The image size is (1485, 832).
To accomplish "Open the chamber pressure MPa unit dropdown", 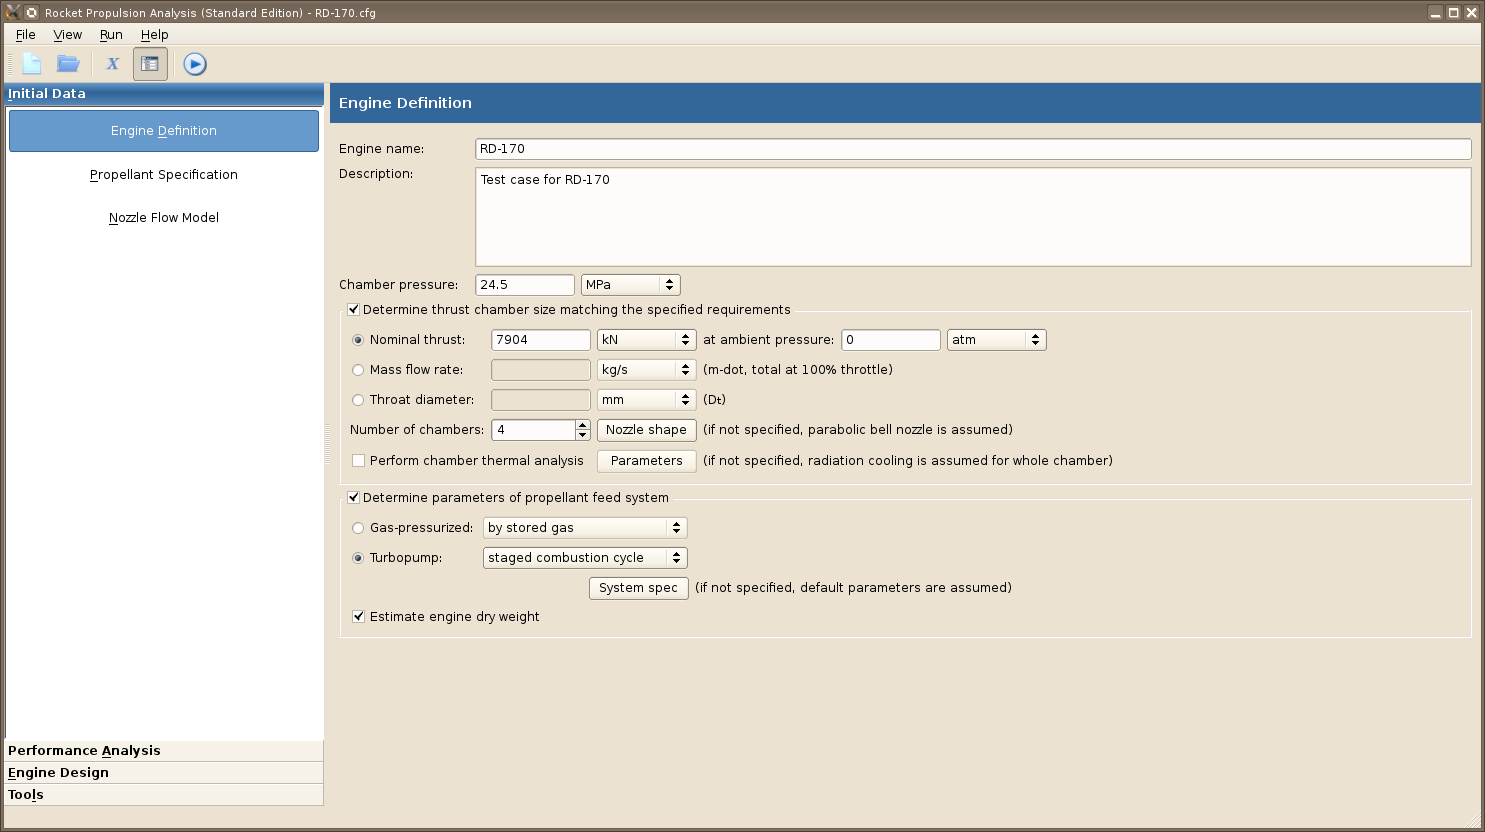I will 631,285.
